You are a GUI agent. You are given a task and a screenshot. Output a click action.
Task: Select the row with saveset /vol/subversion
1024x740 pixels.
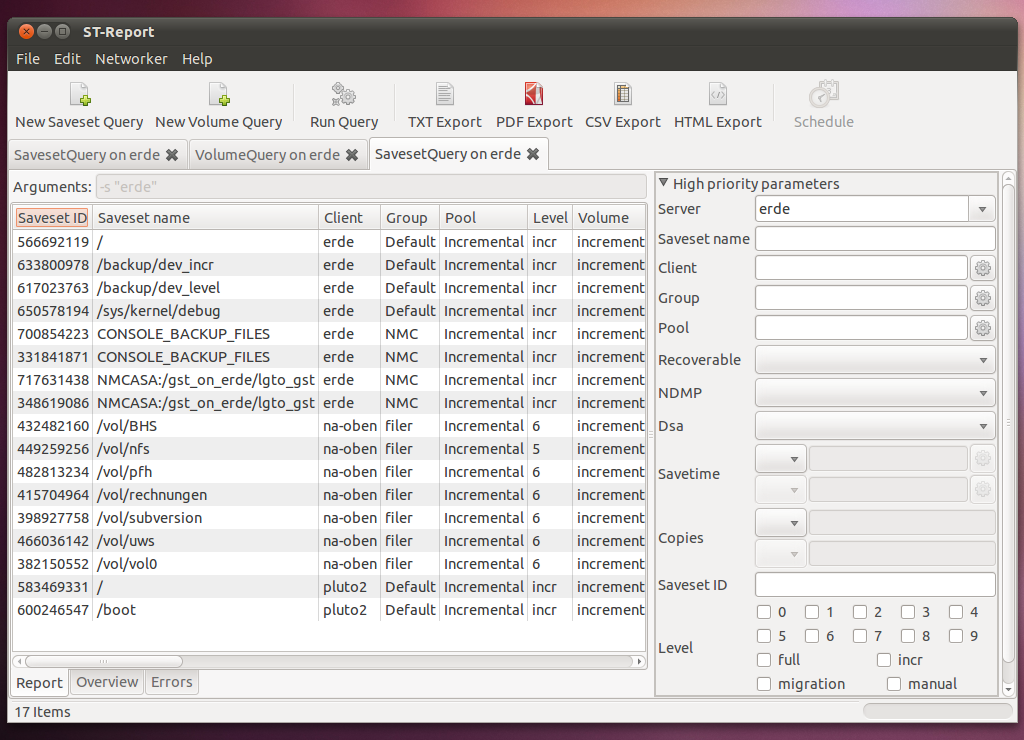[329, 518]
